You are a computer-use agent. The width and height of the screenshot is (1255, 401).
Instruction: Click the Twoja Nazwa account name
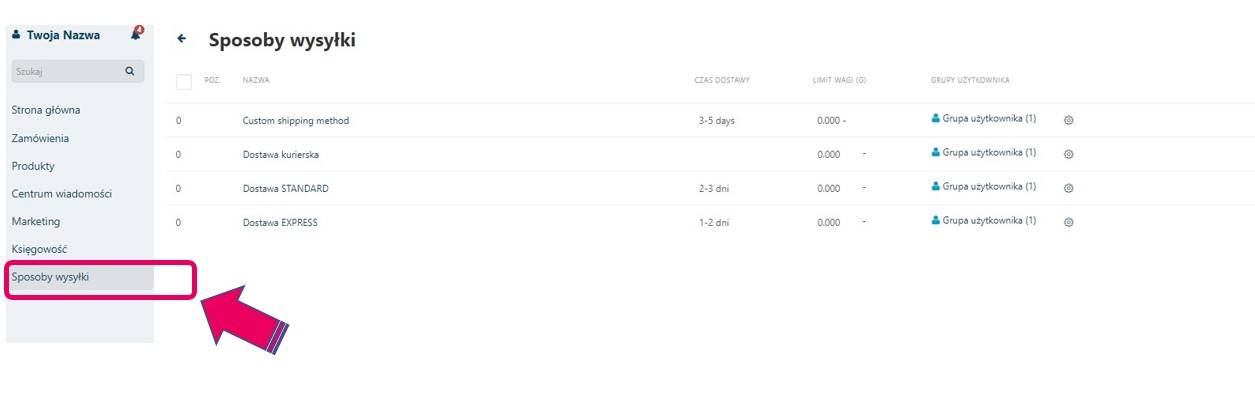(x=62, y=35)
